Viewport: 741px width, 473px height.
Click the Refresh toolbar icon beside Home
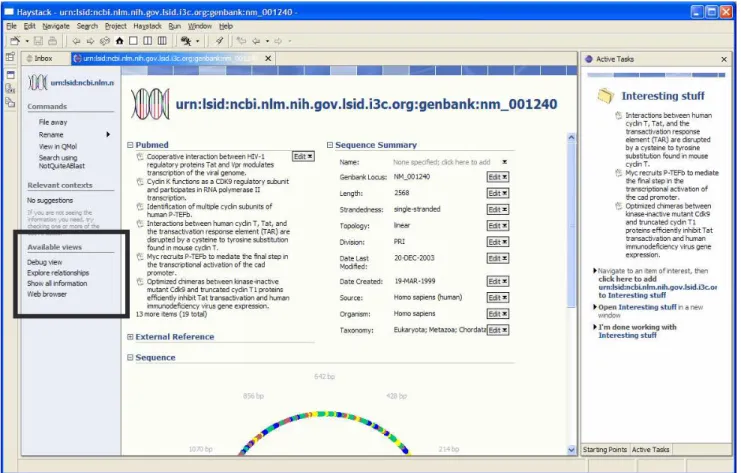(105, 41)
